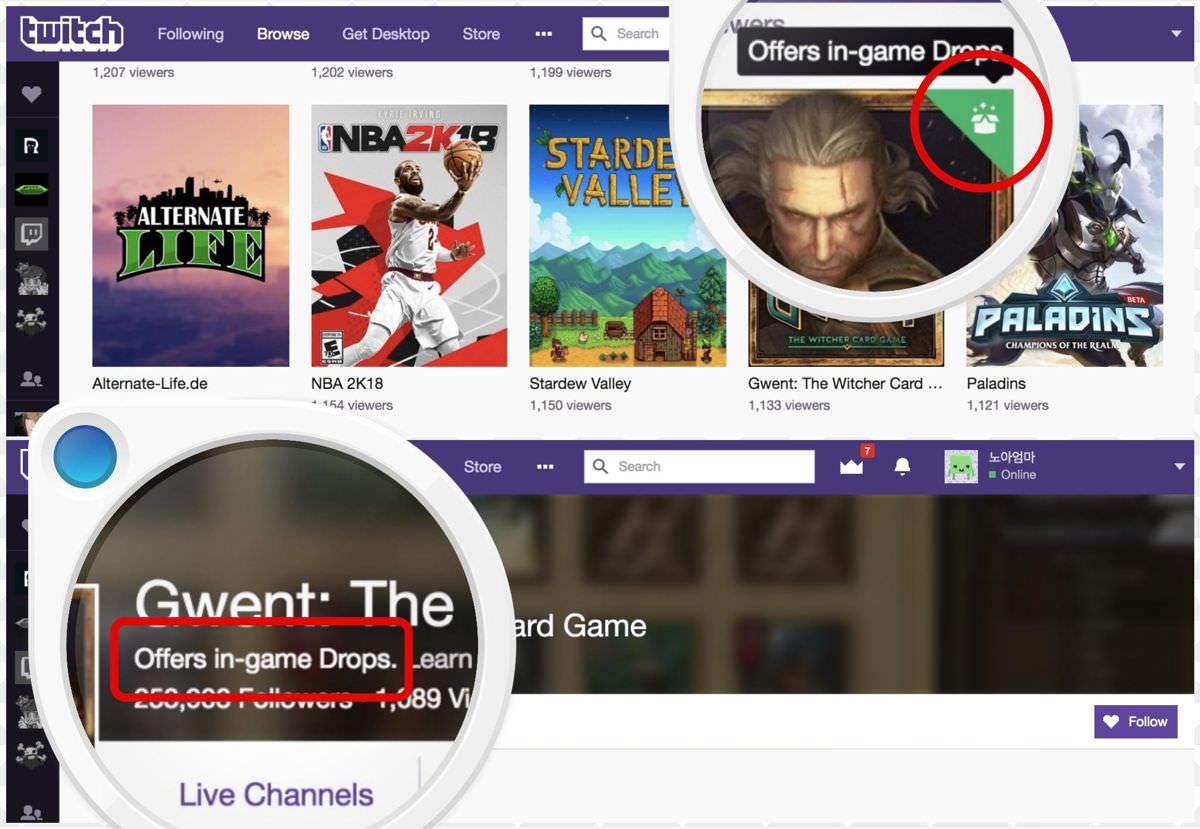Click the purple Follow button
Image resolution: width=1200 pixels, height=829 pixels.
(1136, 721)
